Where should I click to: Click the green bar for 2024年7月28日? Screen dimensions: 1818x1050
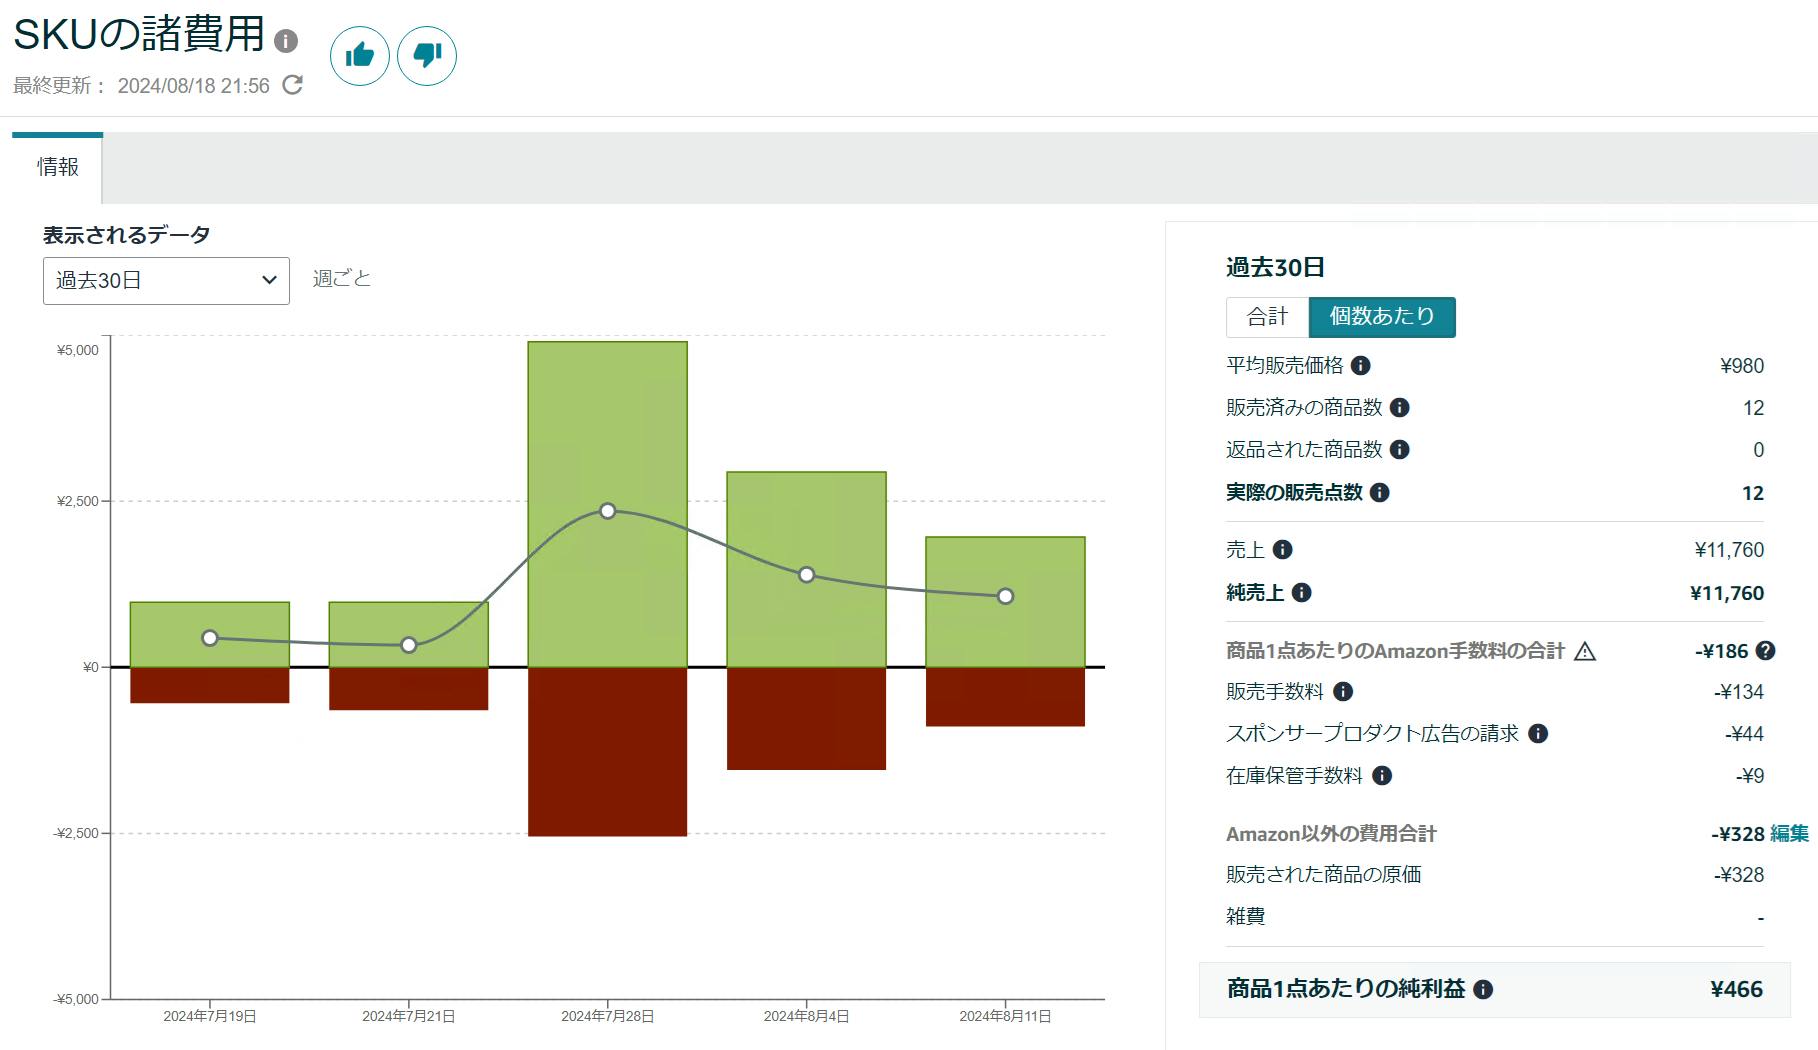pos(607,420)
